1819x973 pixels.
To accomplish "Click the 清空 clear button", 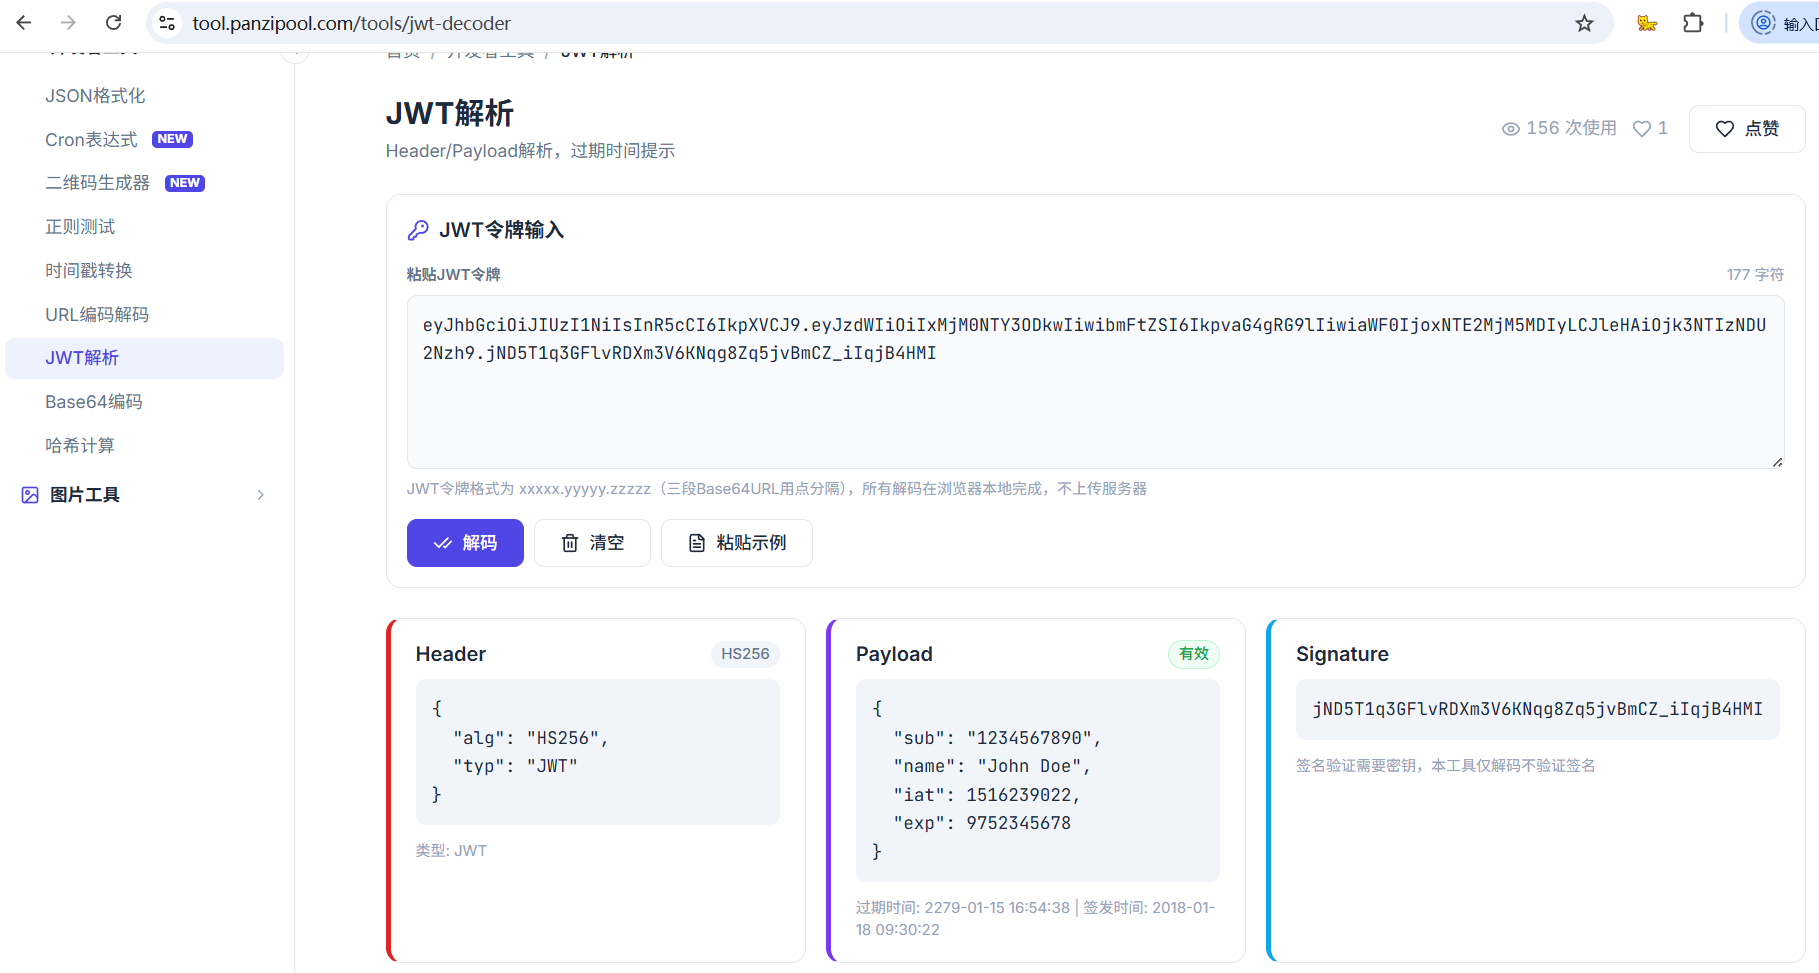I will pos(592,543).
